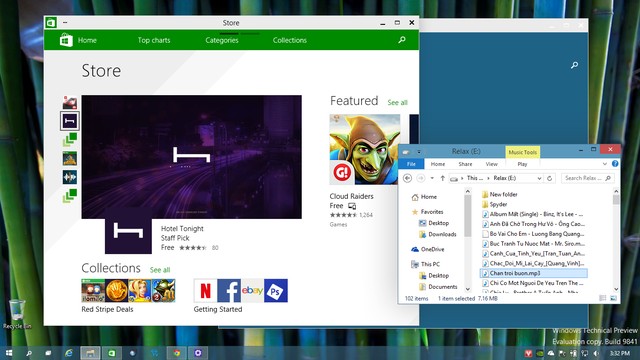Viewport: 640px width, 360px height.
Task: Click the Hotel Tonight purple app logo
Action: pos(128,231)
